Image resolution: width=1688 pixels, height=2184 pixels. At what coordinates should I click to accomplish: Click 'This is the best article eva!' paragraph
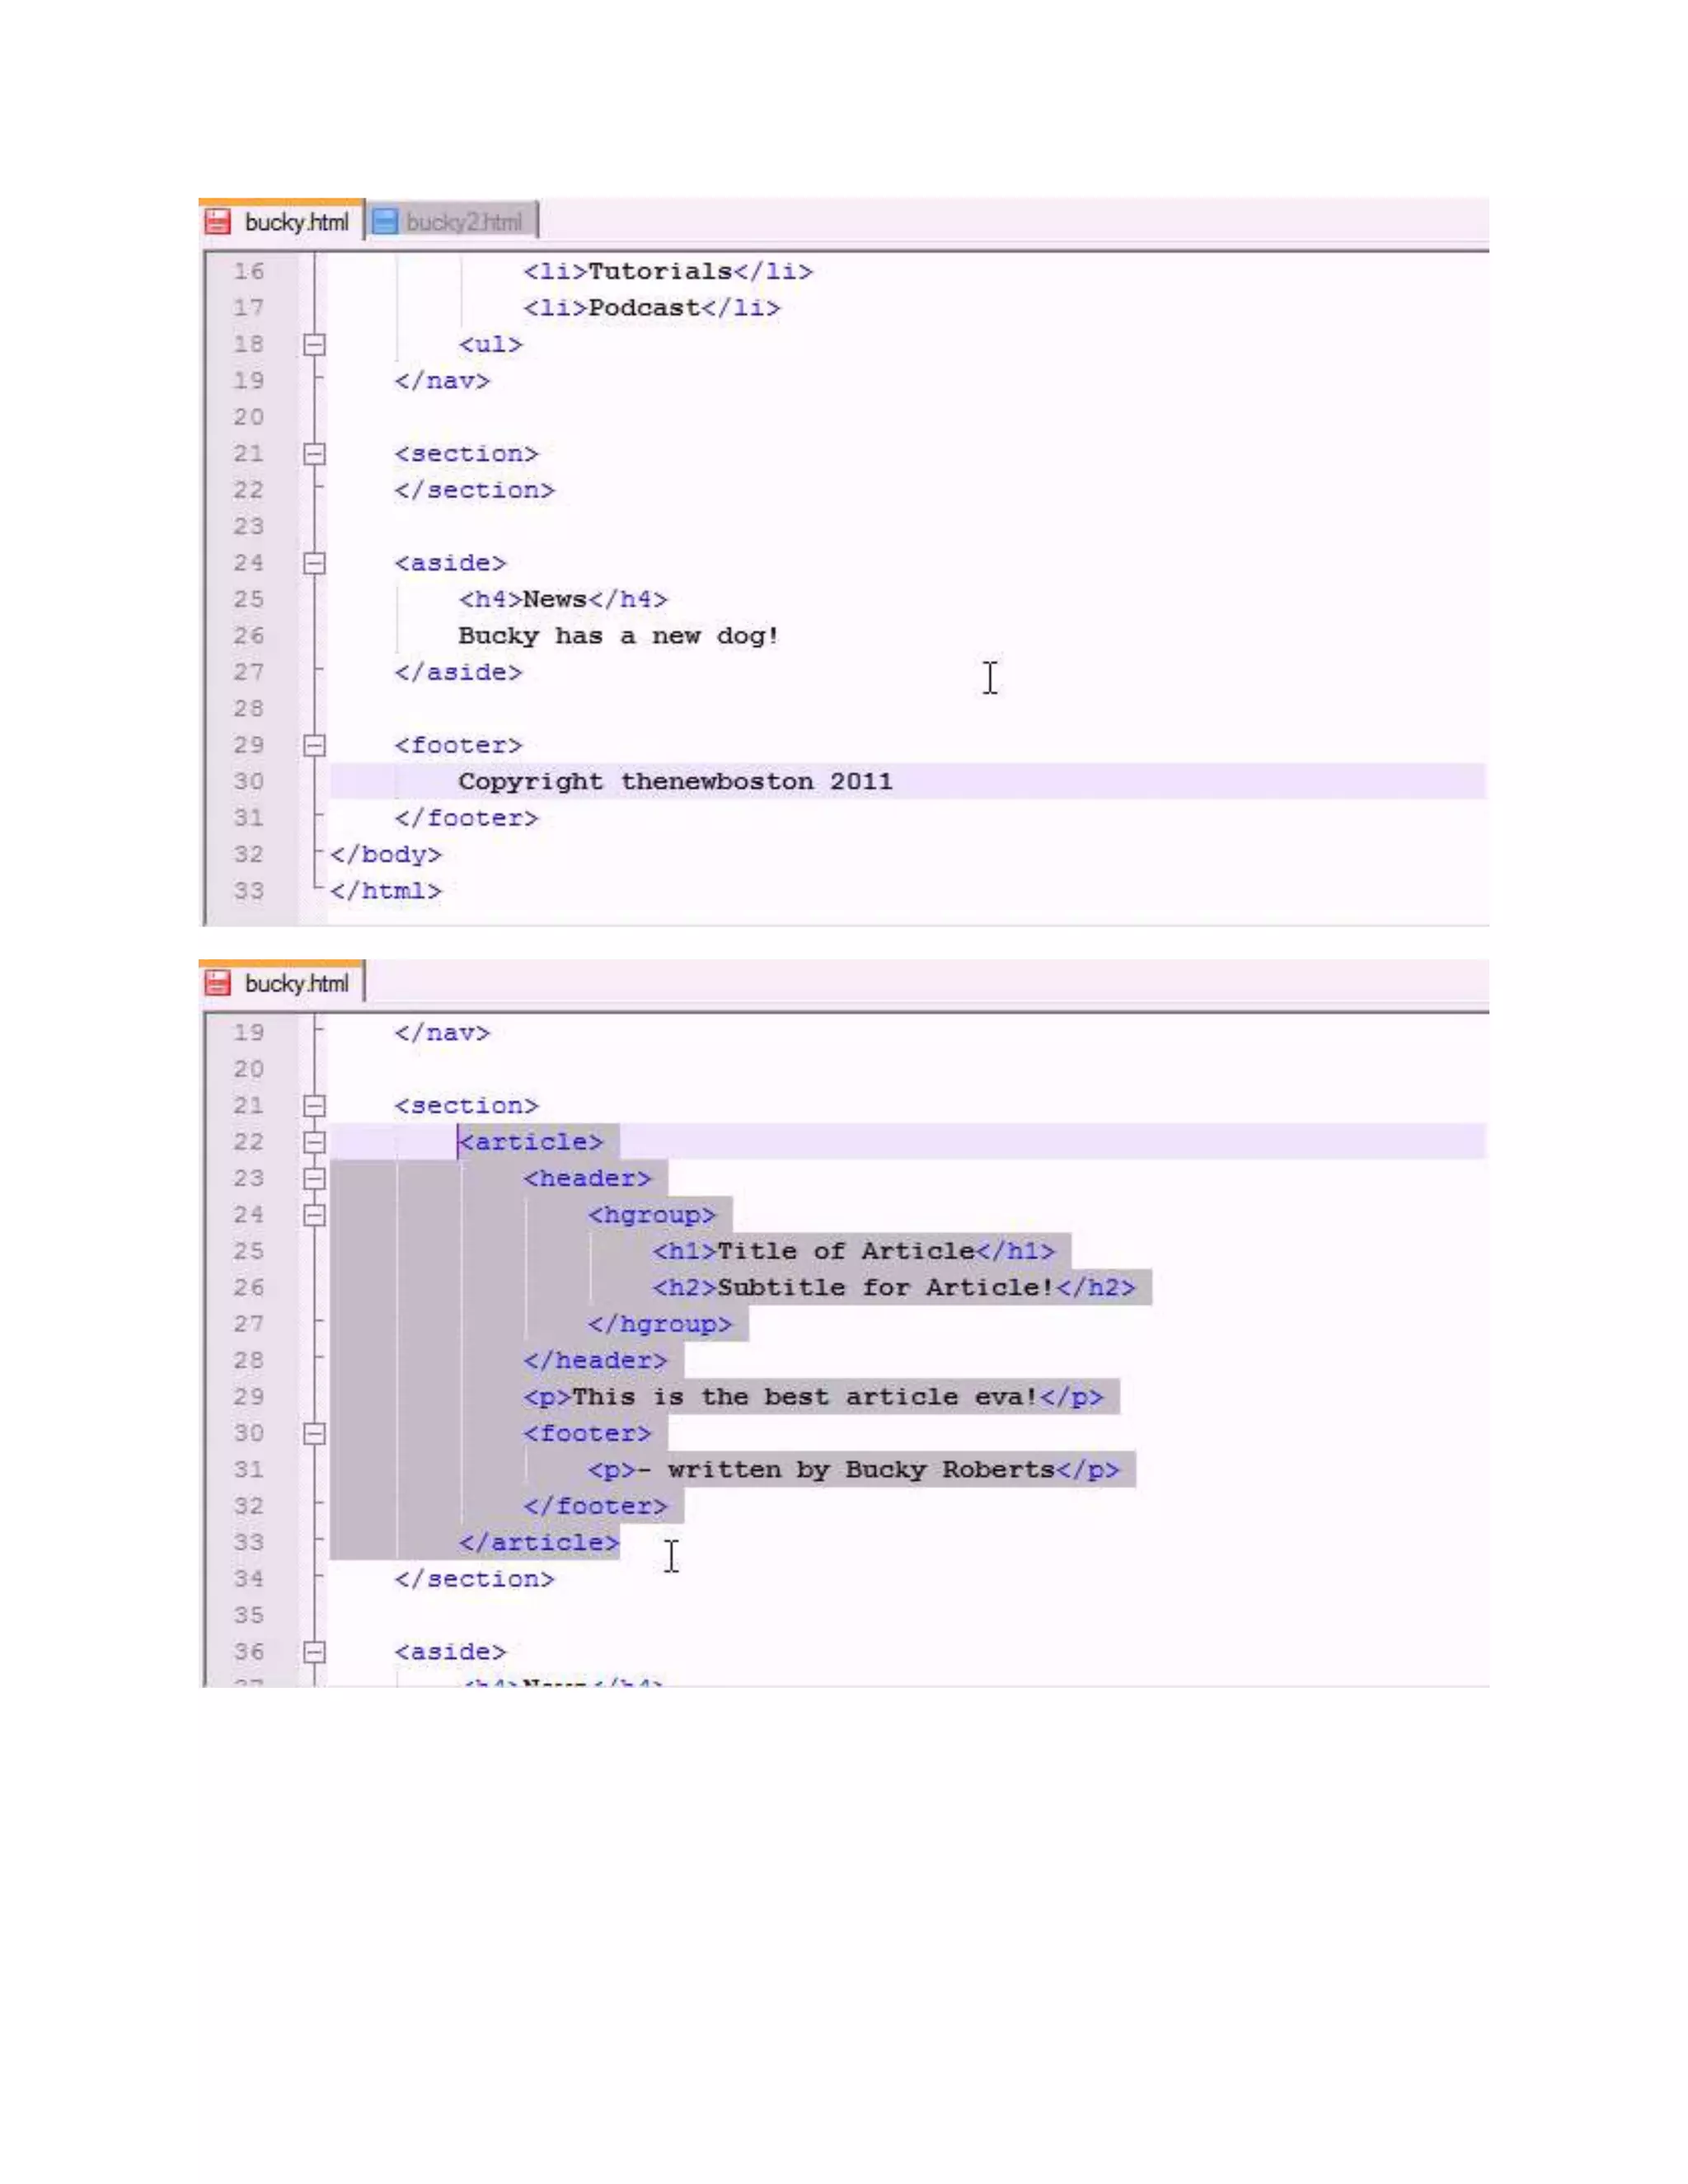pos(813,1397)
